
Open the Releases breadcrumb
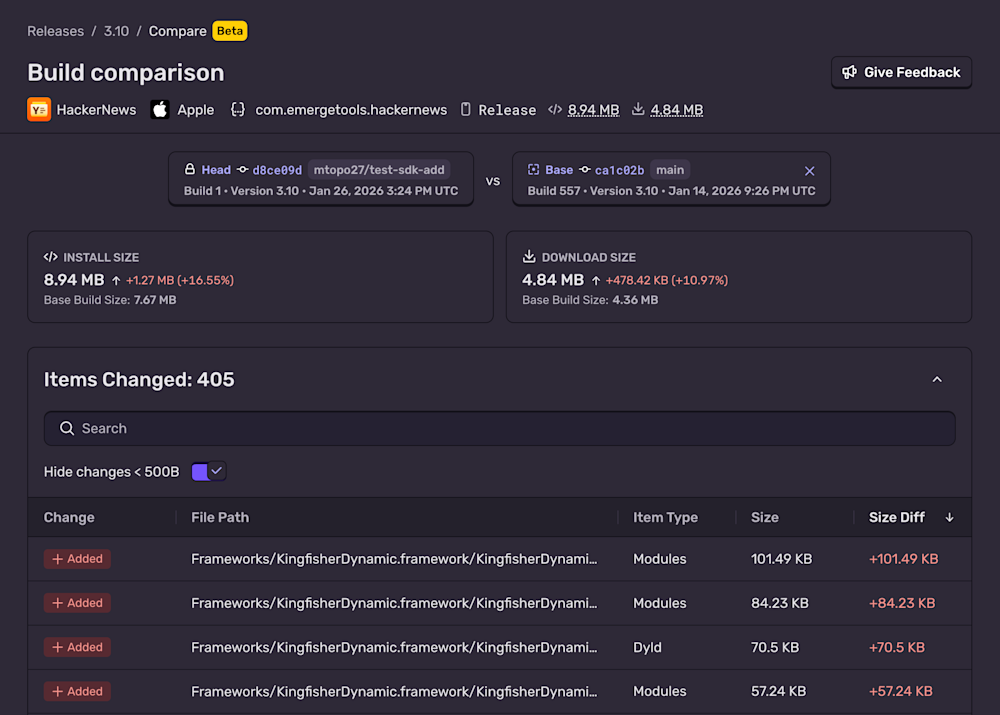point(55,31)
